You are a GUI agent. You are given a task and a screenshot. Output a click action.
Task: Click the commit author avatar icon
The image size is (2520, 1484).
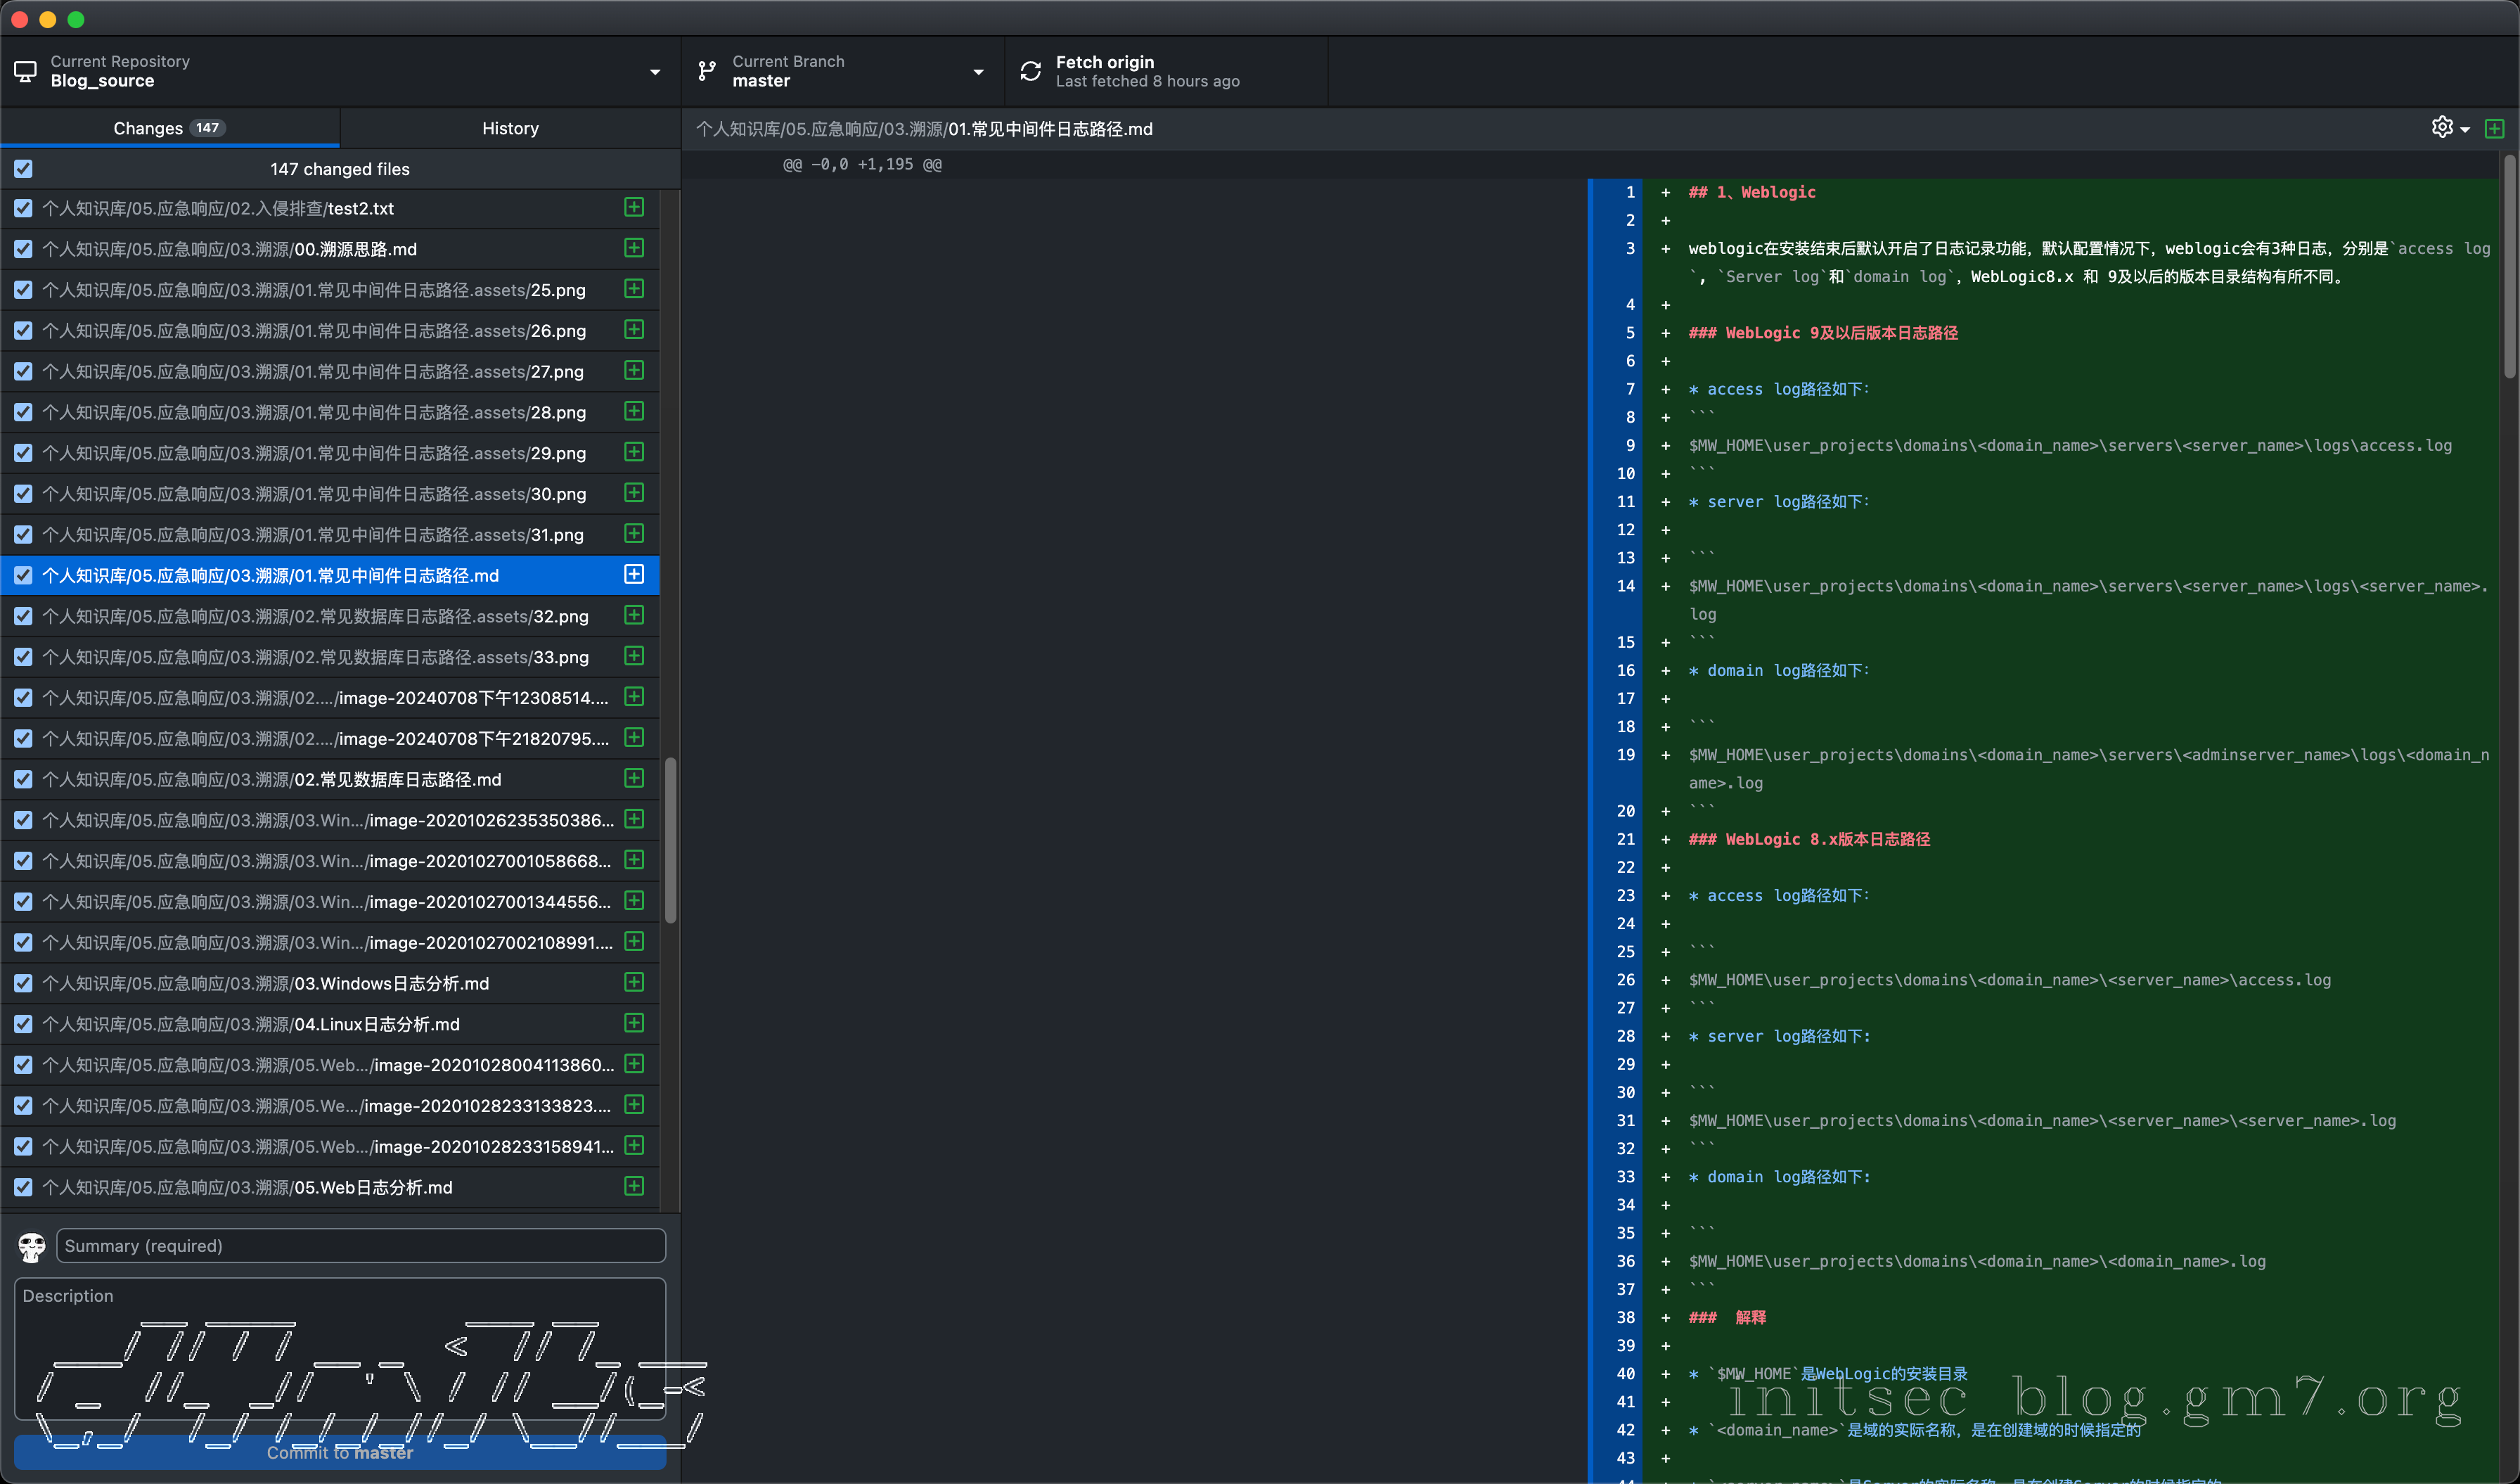pyautogui.click(x=32, y=1246)
